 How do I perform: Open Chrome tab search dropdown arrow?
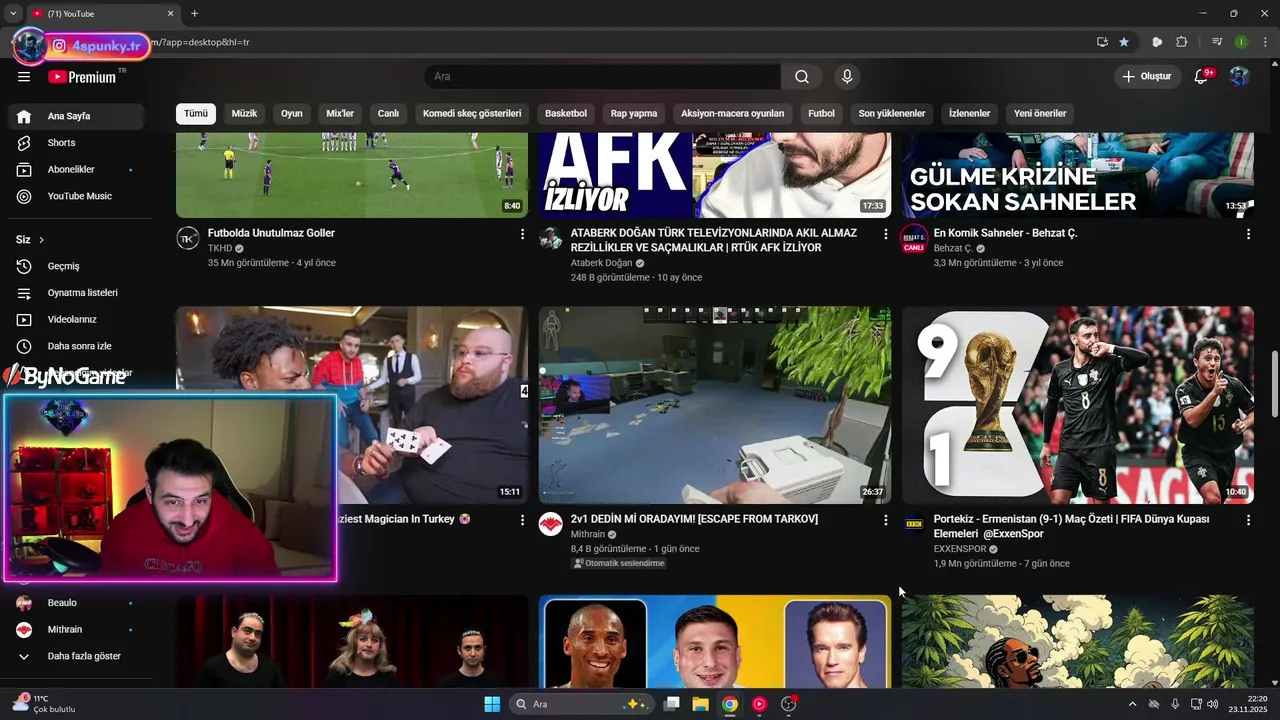click(x=13, y=13)
